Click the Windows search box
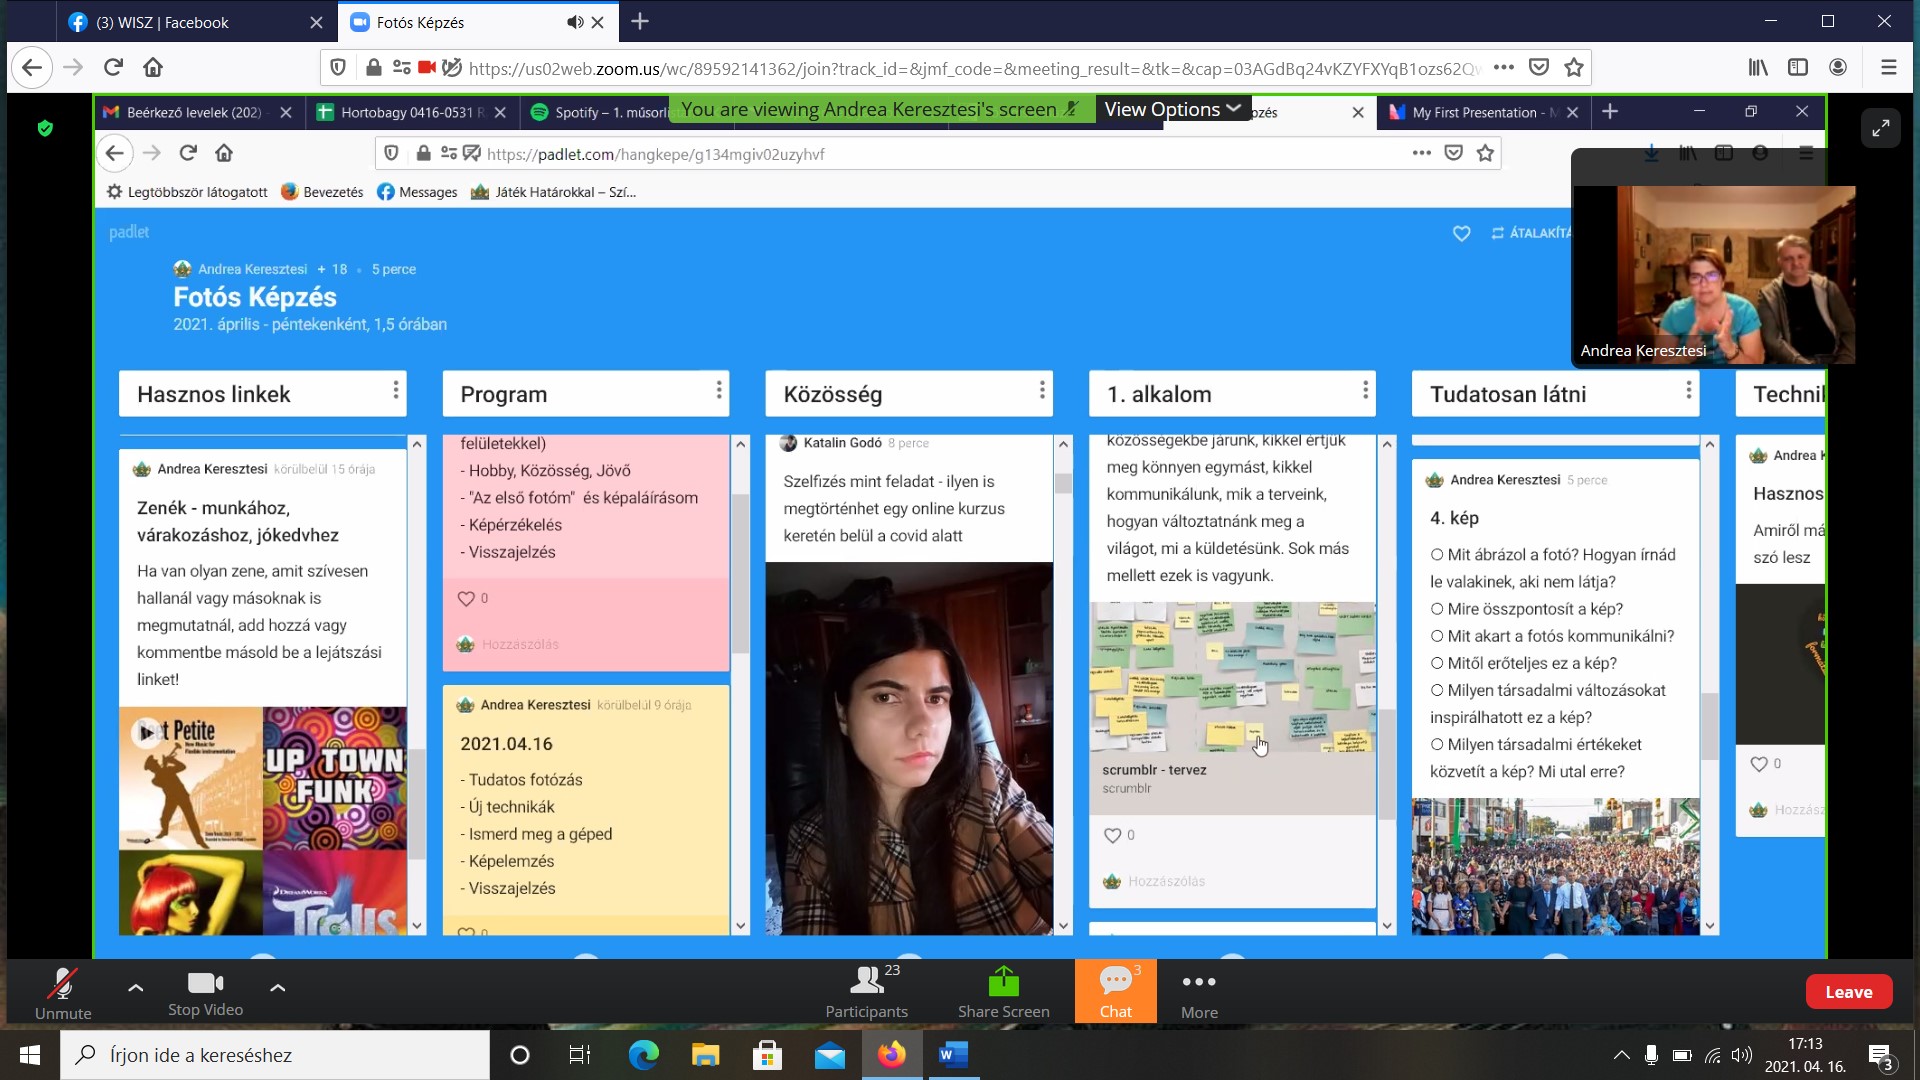The width and height of the screenshot is (1920, 1080). [275, 1055]
